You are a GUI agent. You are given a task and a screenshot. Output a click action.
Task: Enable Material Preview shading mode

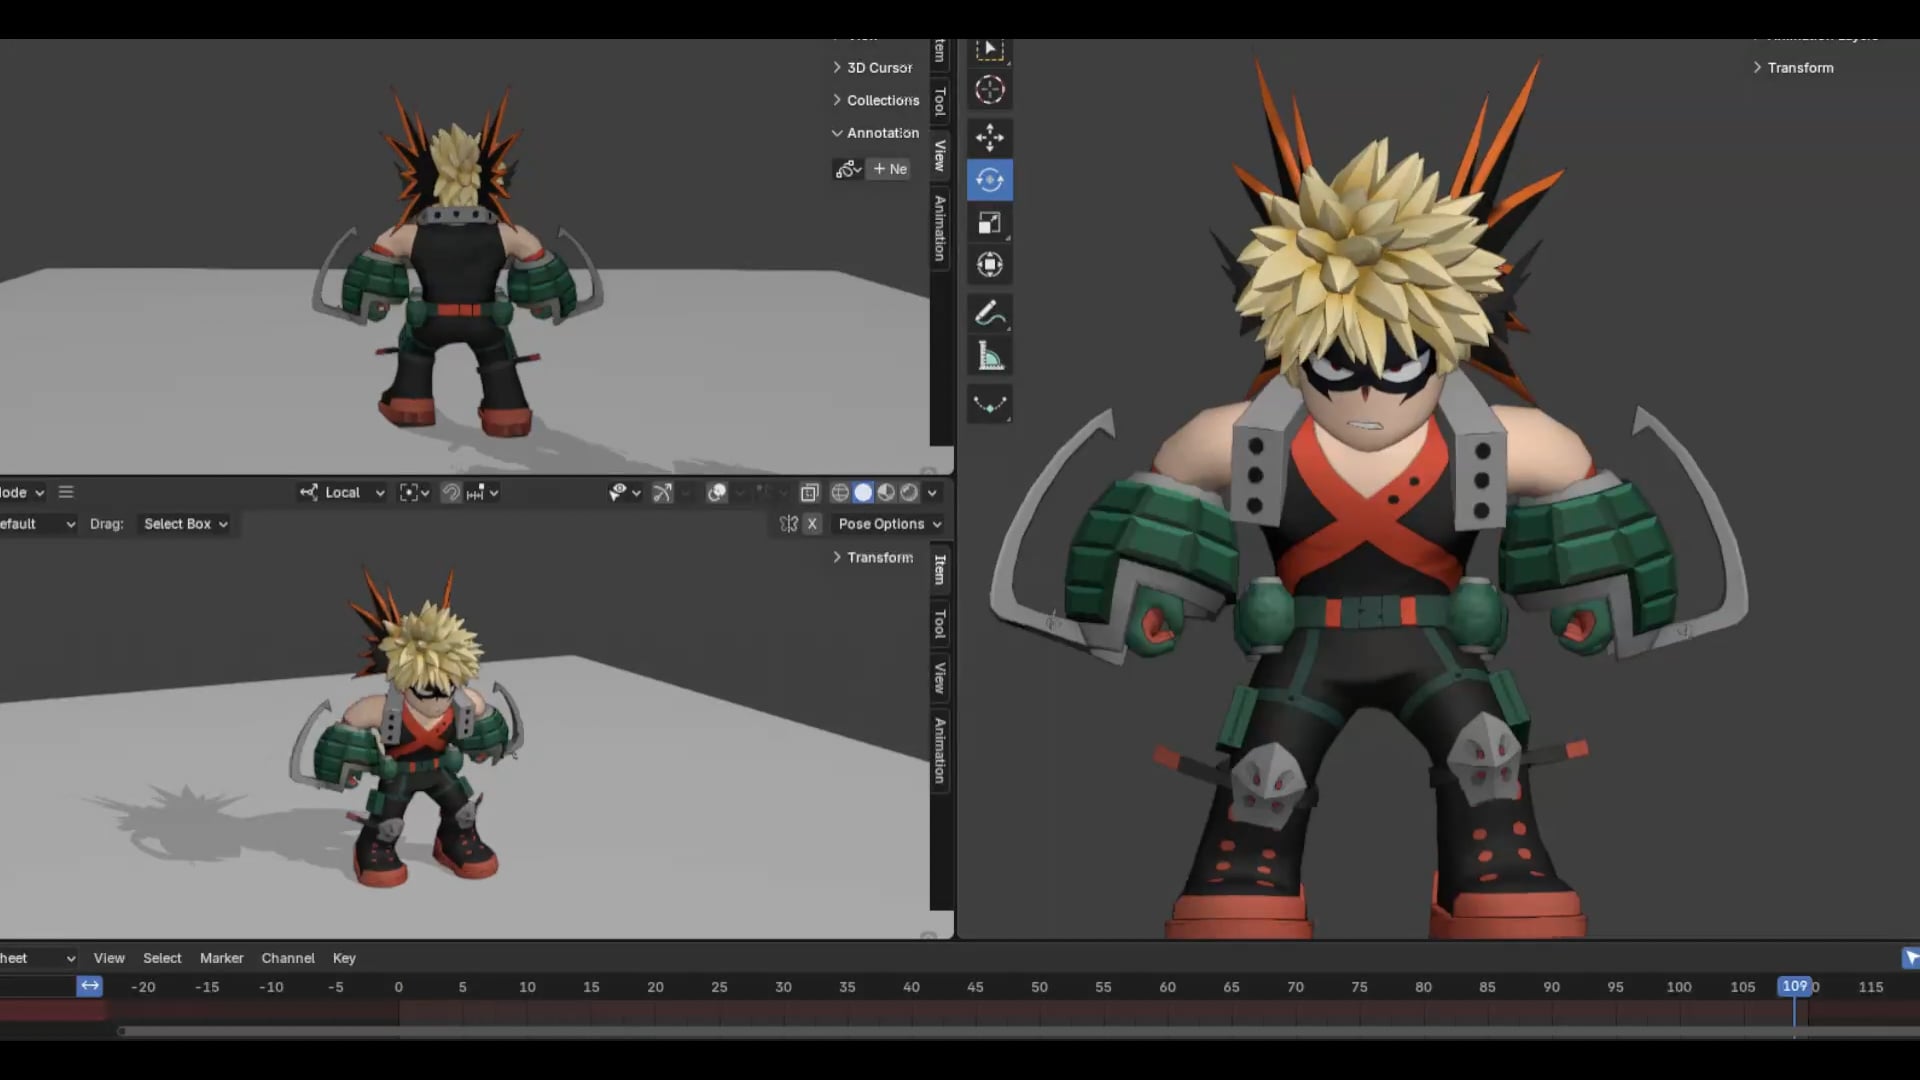coord(887,492)
